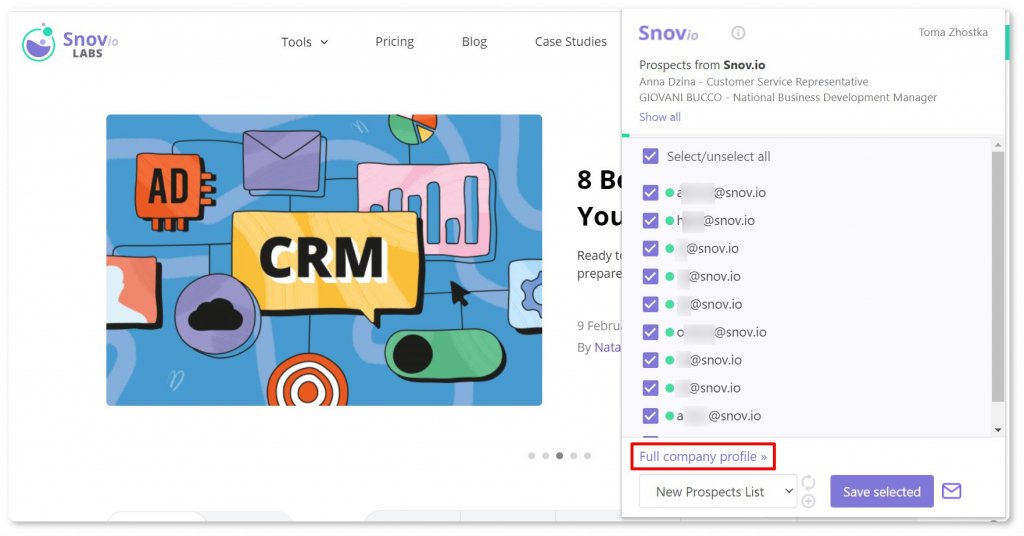Uncheck the last visible email starting with 'a'

coord(650,416)
